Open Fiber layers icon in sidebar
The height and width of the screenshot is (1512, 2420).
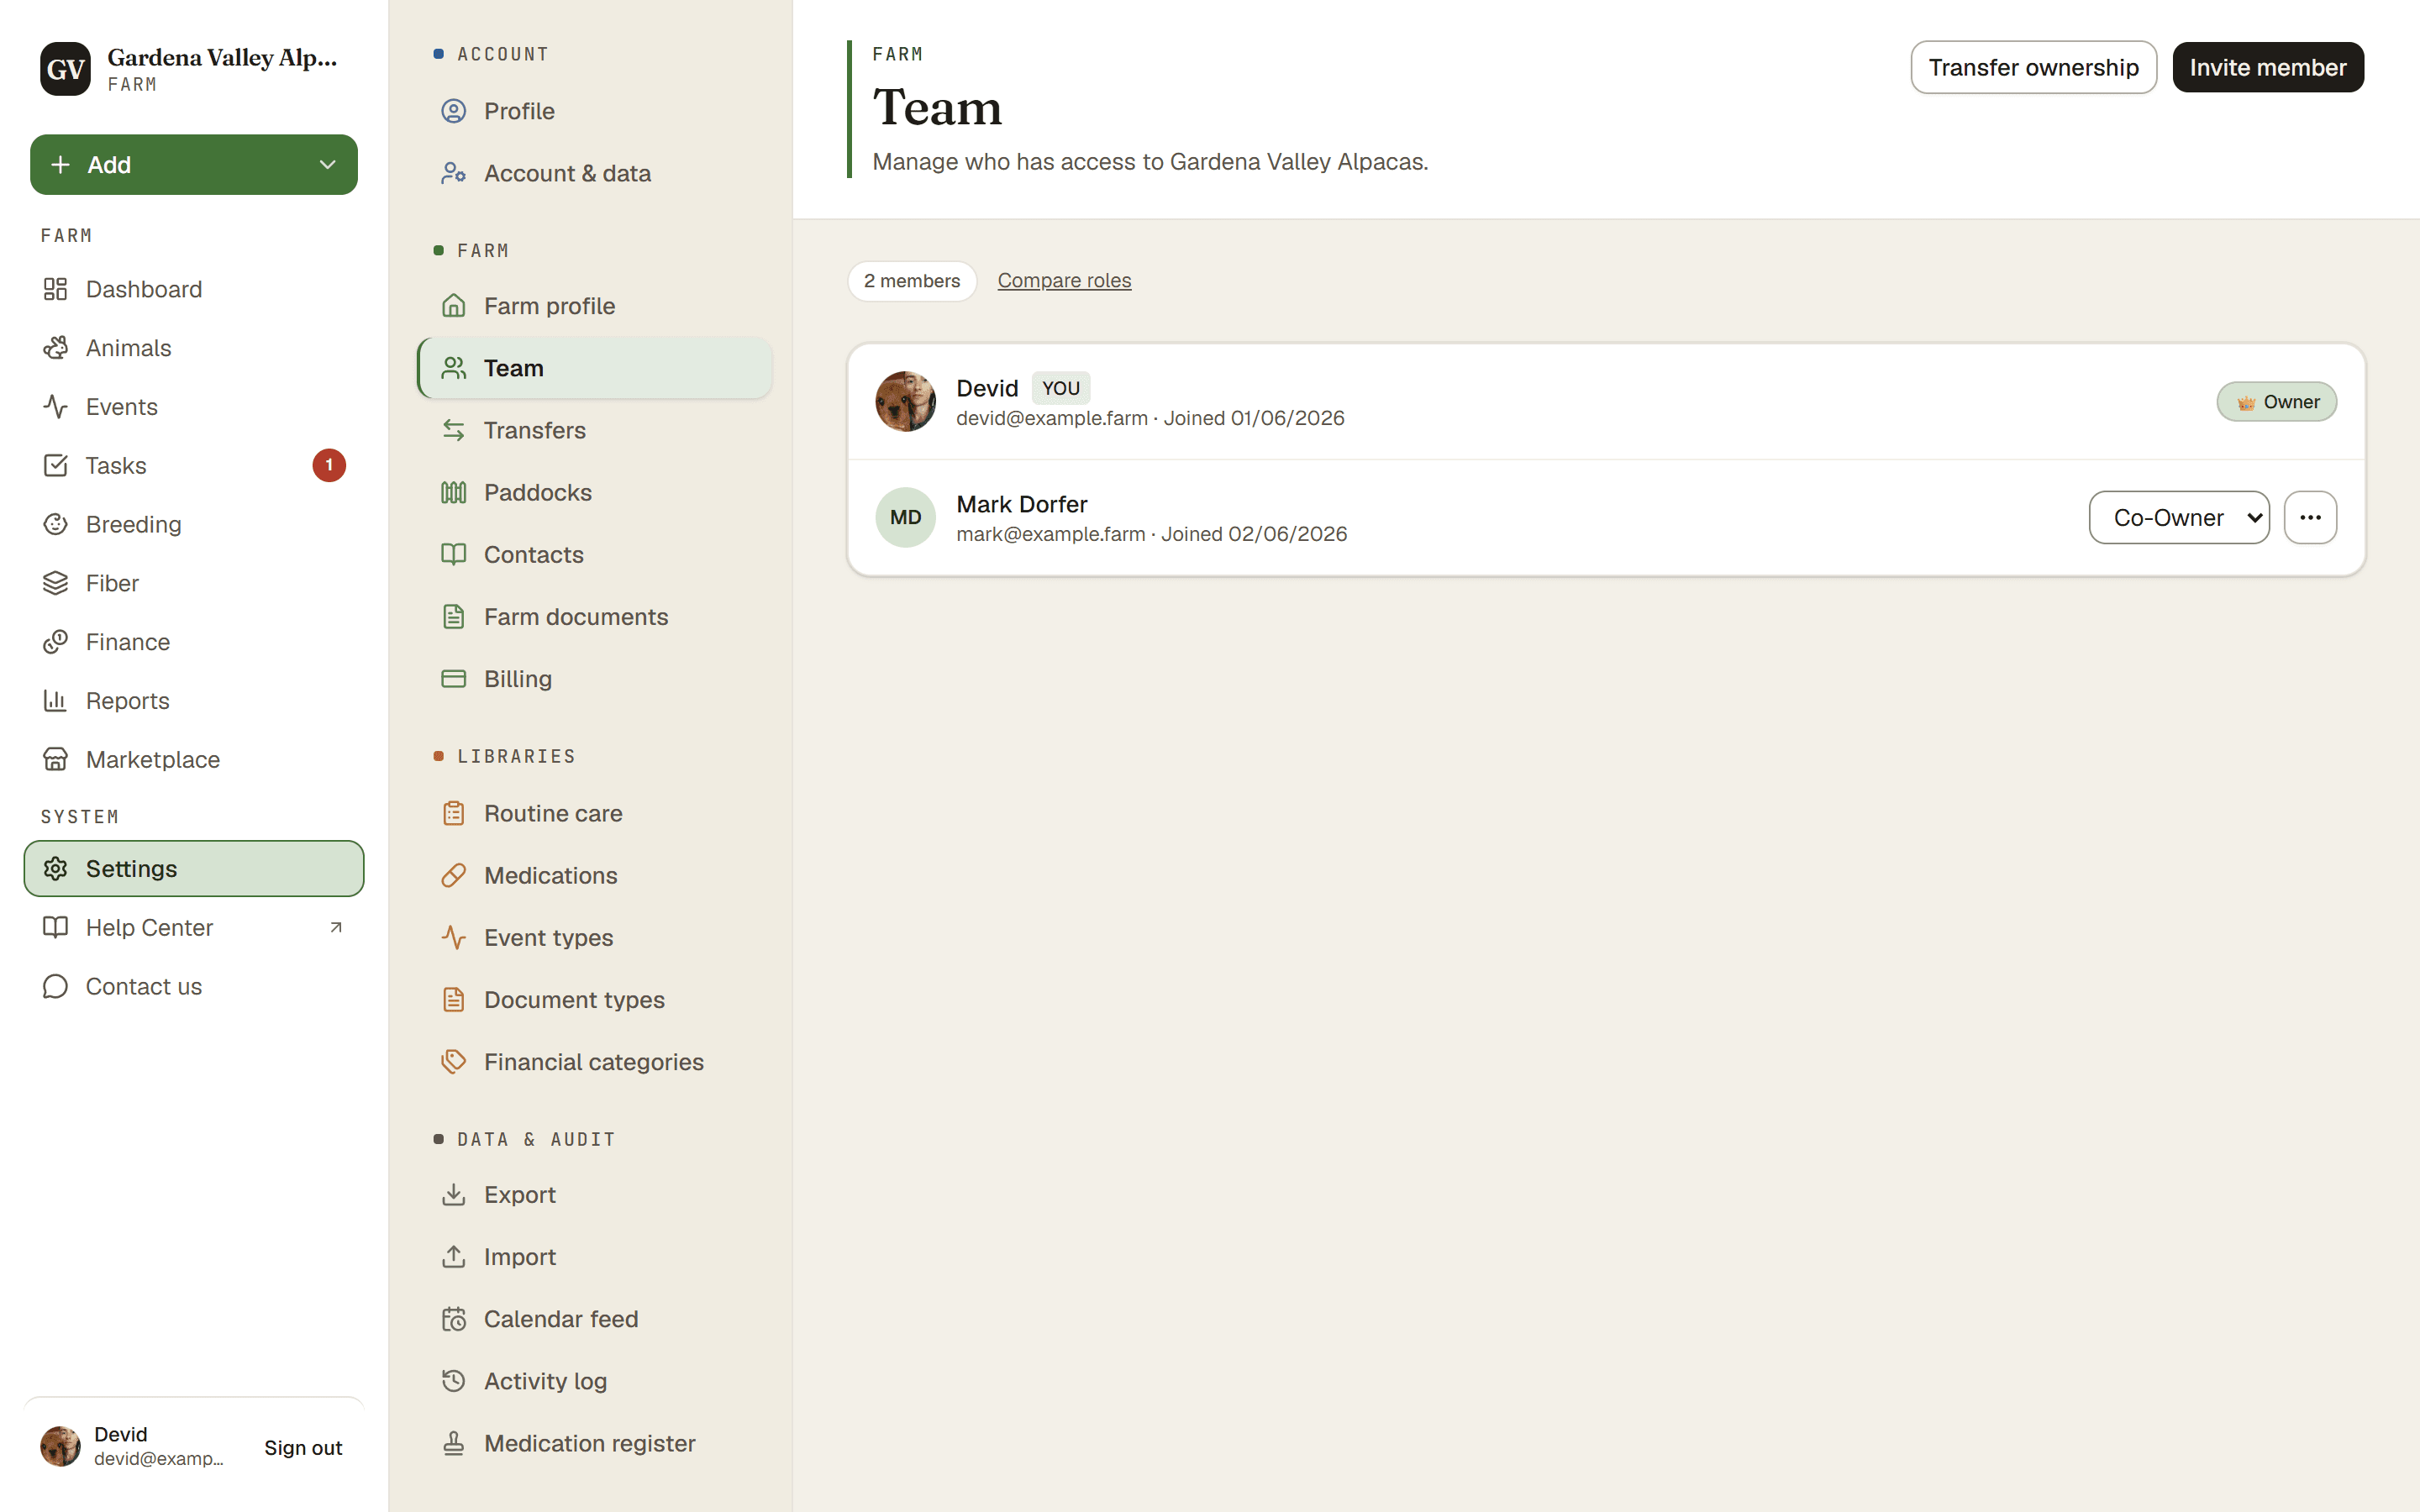55,583
